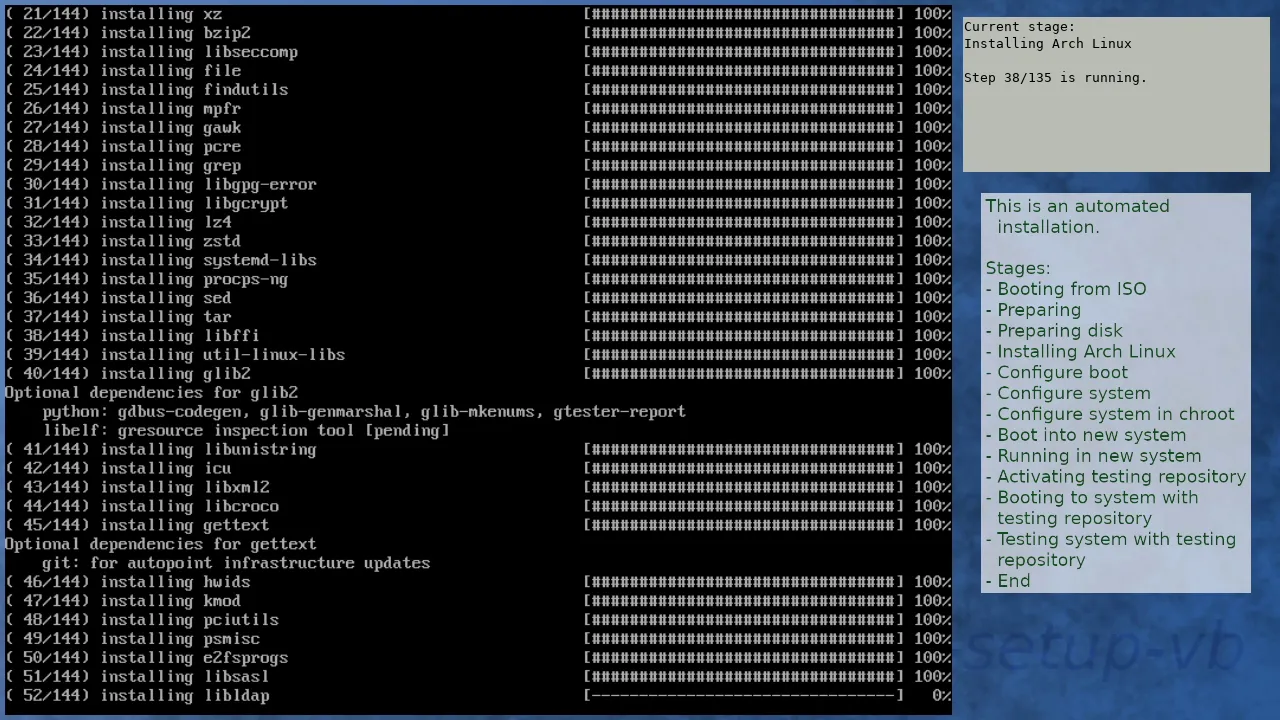Image resolution: width=1280 pixels, height=720 pixels.
Task: Click the empty progress bar for libldap
Action: (744, 697)
